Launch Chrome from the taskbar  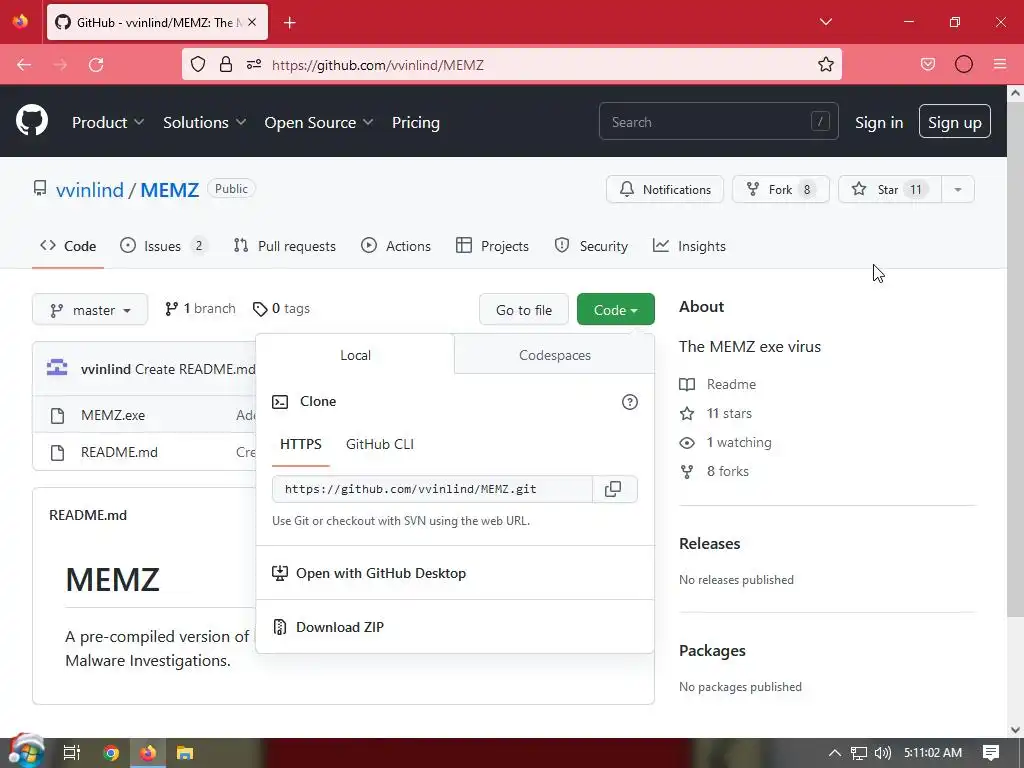pos(111,753)
